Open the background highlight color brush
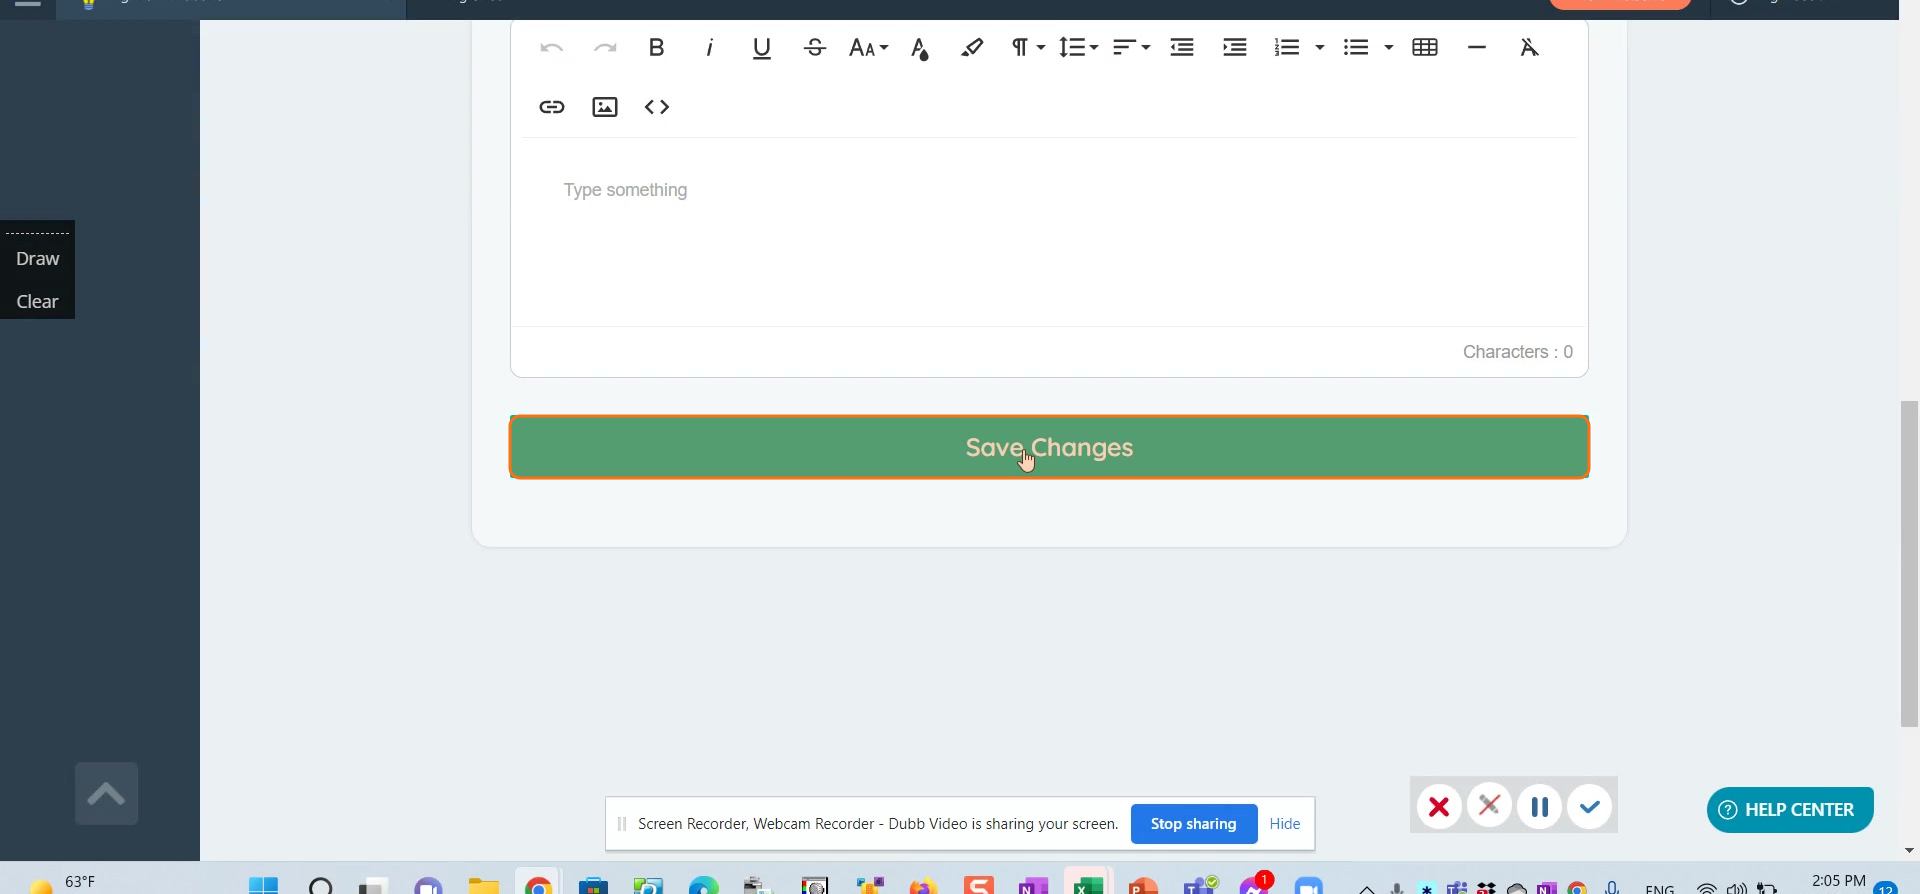This screenshot has width=1920, height=894. coord(972,47)
